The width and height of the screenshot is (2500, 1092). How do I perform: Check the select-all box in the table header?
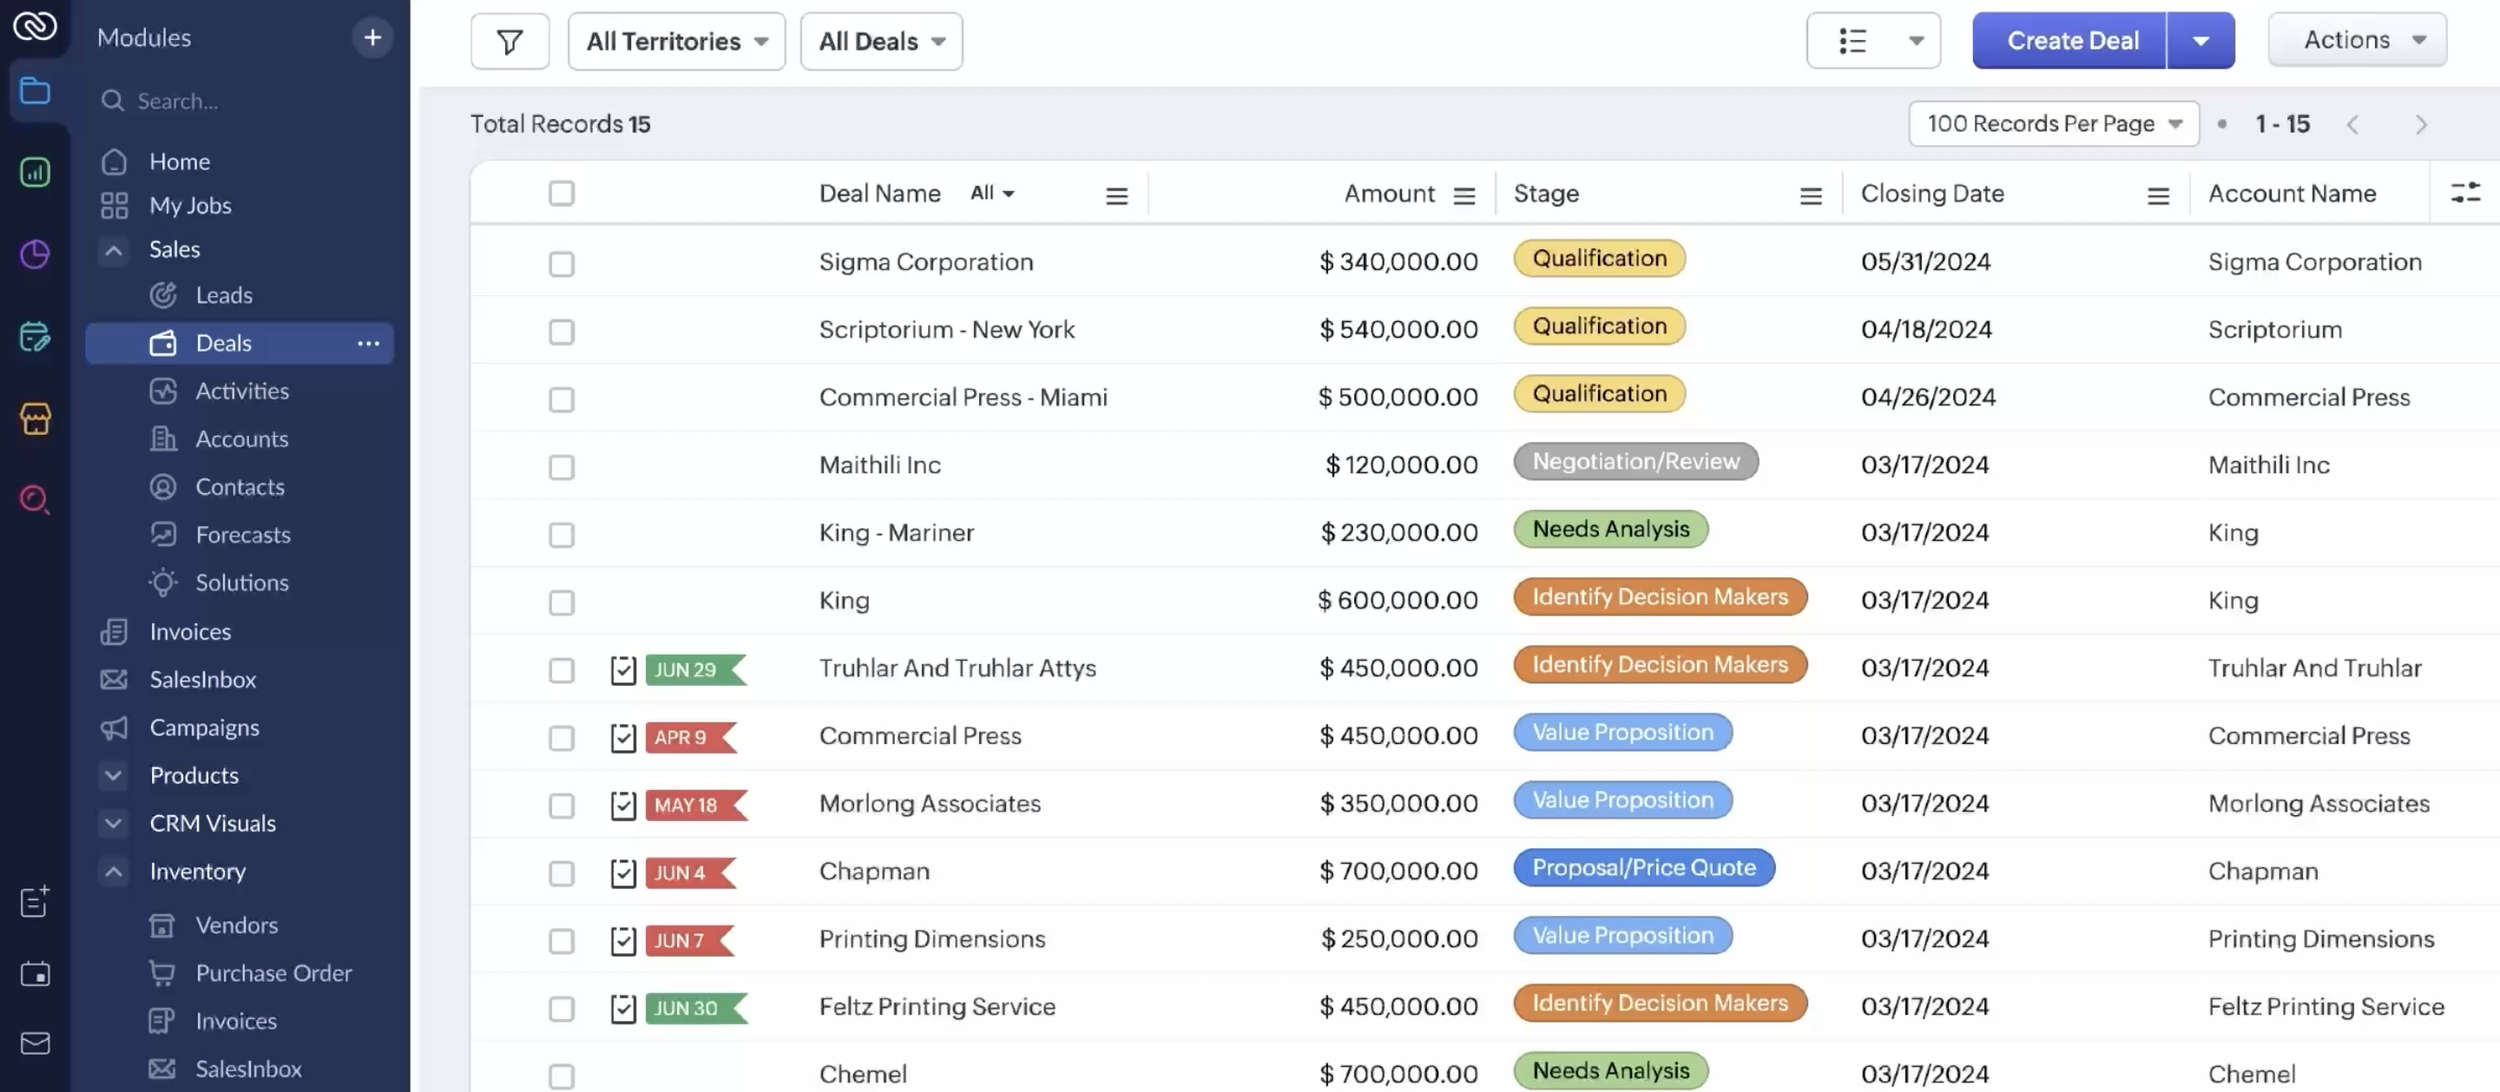click(561, 193)
